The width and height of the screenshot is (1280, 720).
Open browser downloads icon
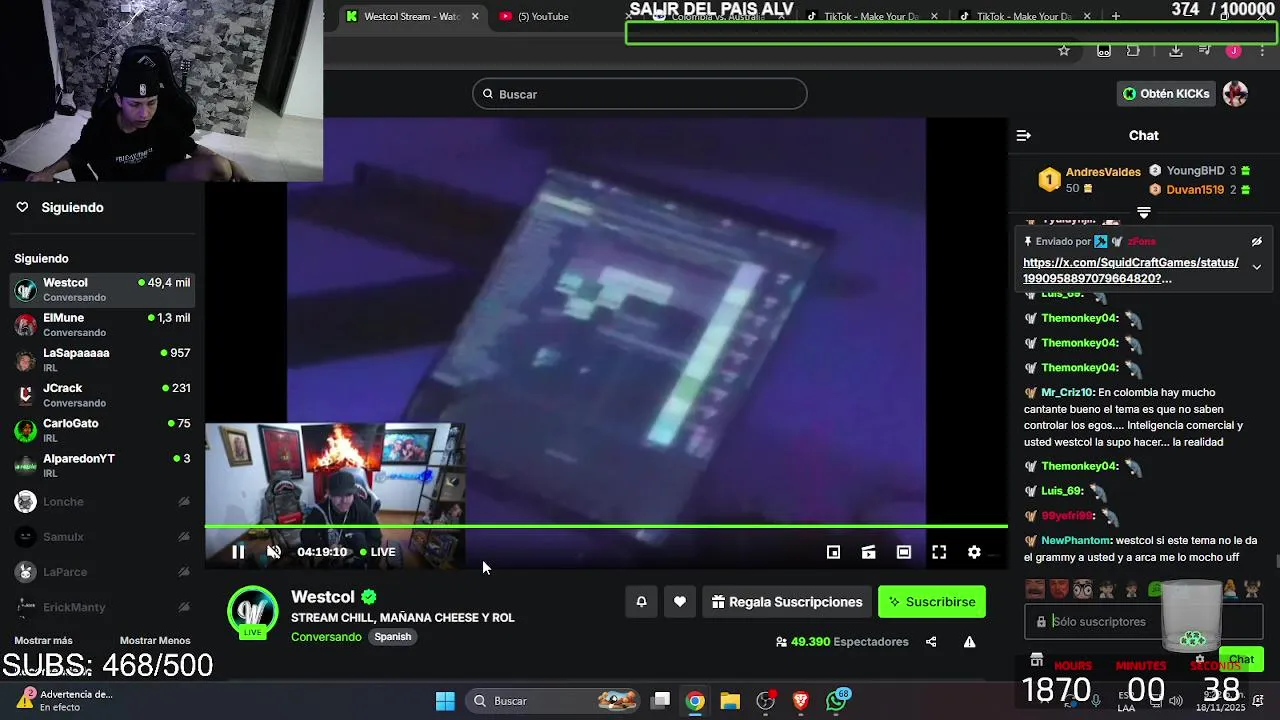1176,51
